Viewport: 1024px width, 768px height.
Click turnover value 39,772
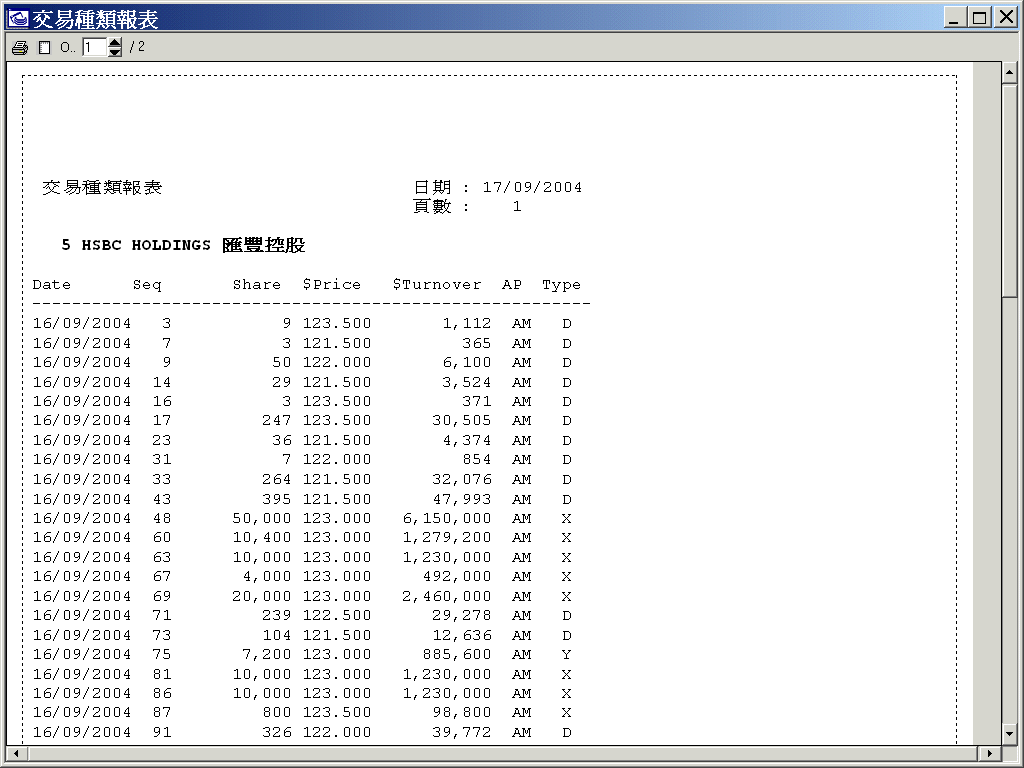tap(462, 732)
